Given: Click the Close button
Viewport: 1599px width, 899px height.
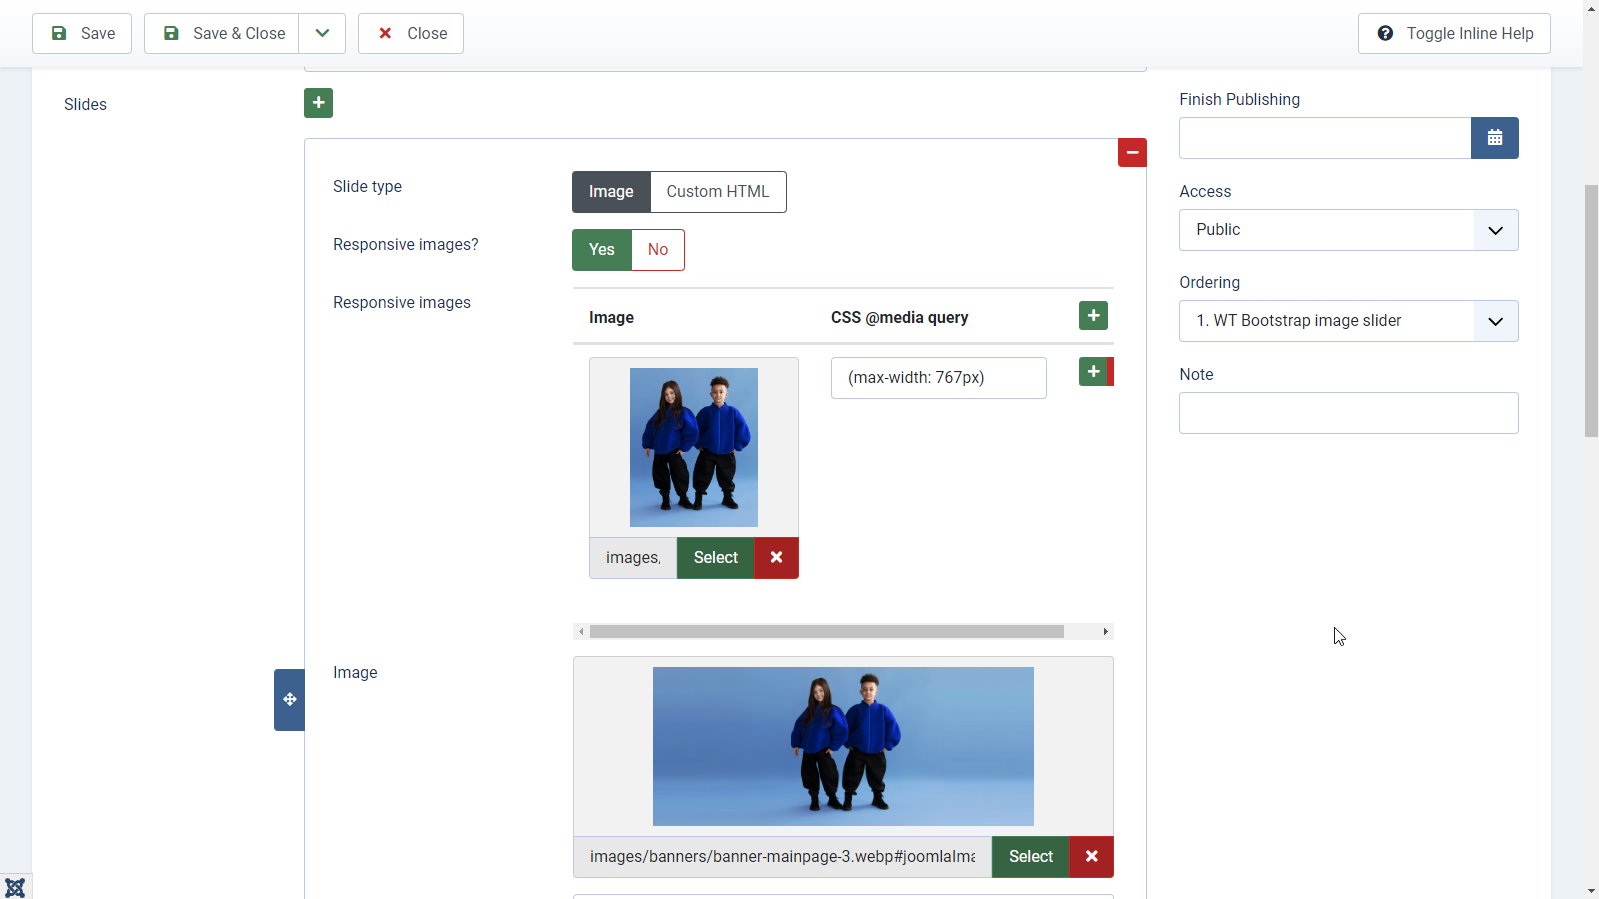Looking at the screenshot, I should coord(411,33).
